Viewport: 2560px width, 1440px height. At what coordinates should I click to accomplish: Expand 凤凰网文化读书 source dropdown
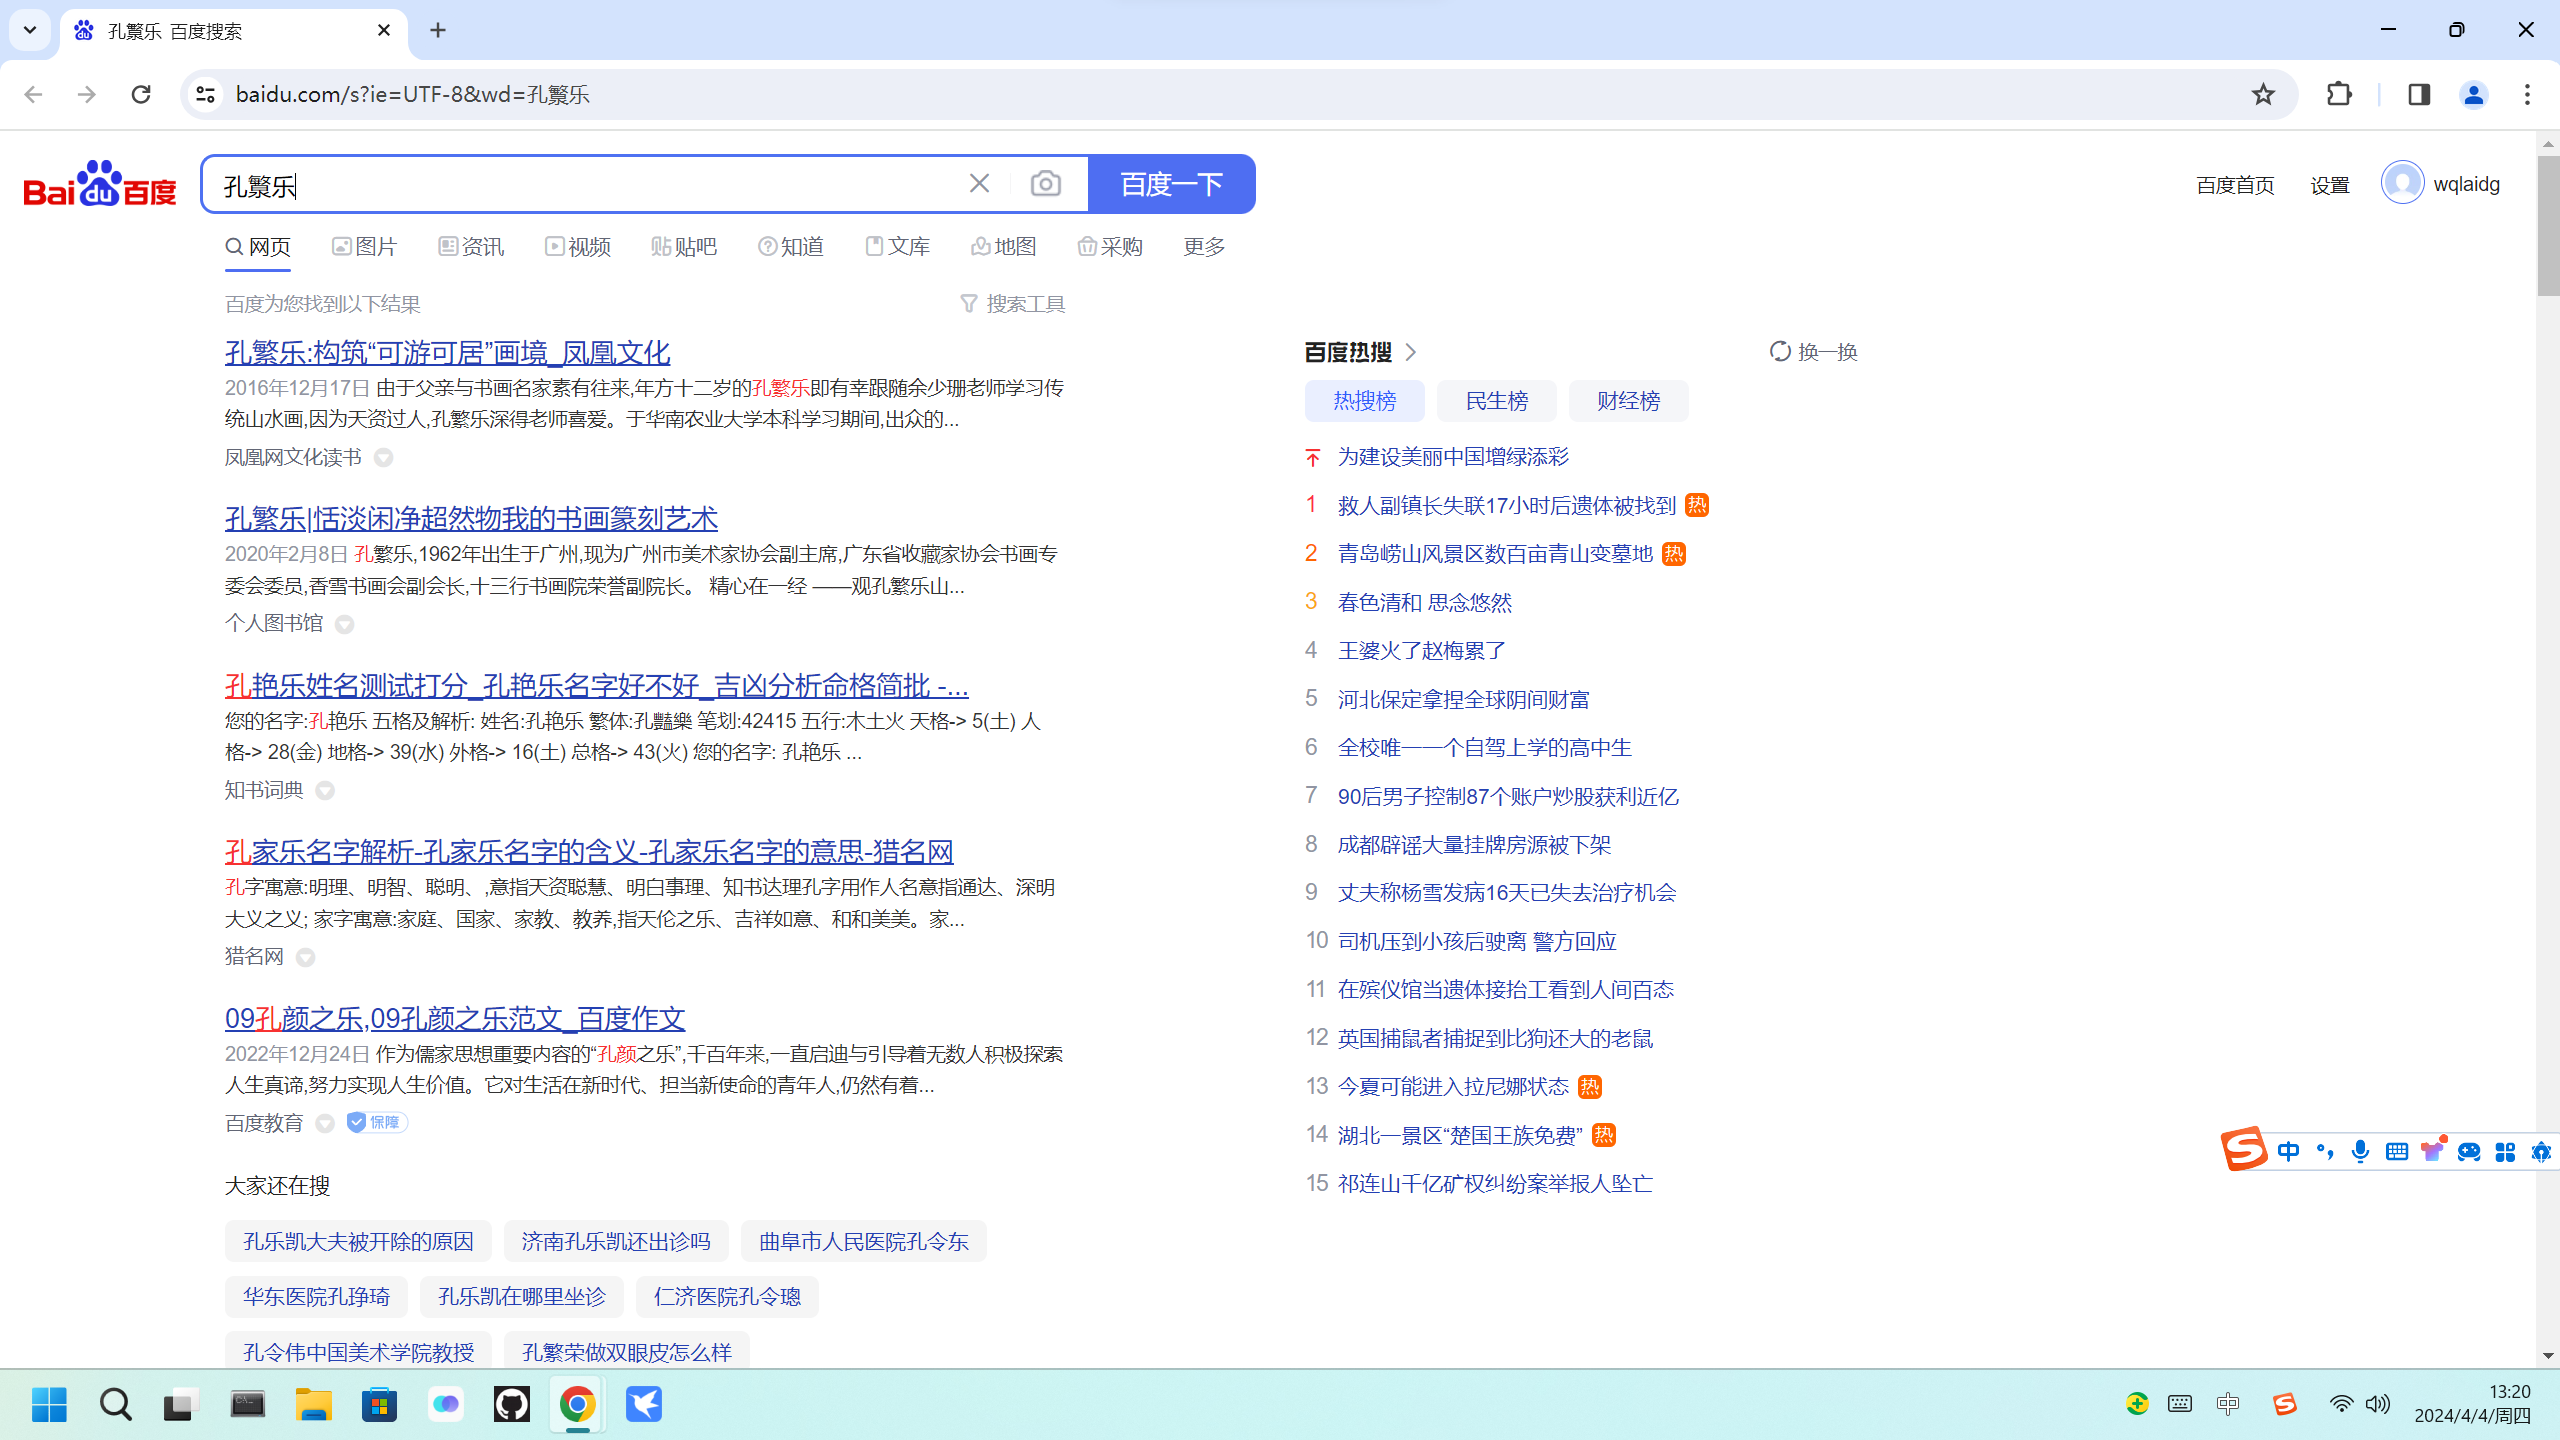tap(383, 458)
